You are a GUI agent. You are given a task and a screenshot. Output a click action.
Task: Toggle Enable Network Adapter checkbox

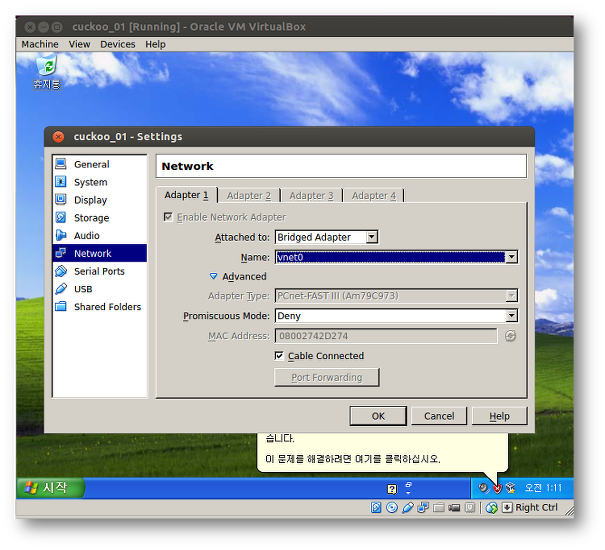tap(168, 217)
